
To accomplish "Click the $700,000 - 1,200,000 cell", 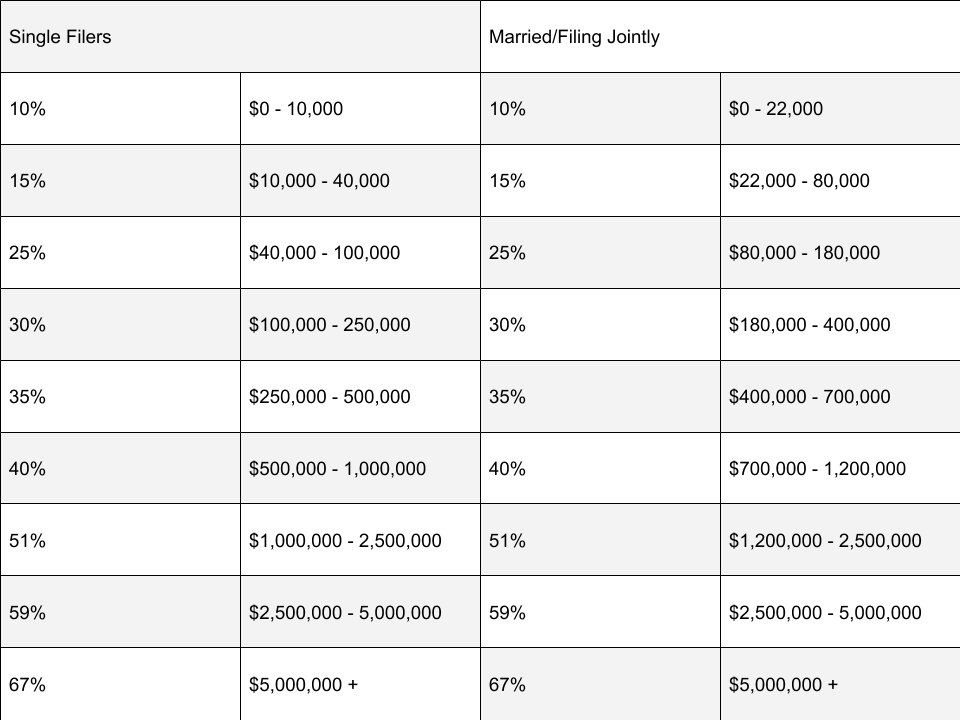I will coord(840,469).
